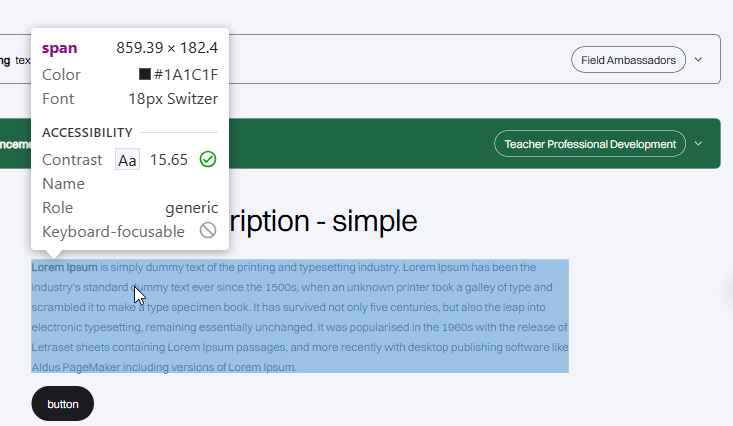Click the "ription - simple" heading
Image resolution: width=733 pixels, height=426 pixels.
point(323,222)
